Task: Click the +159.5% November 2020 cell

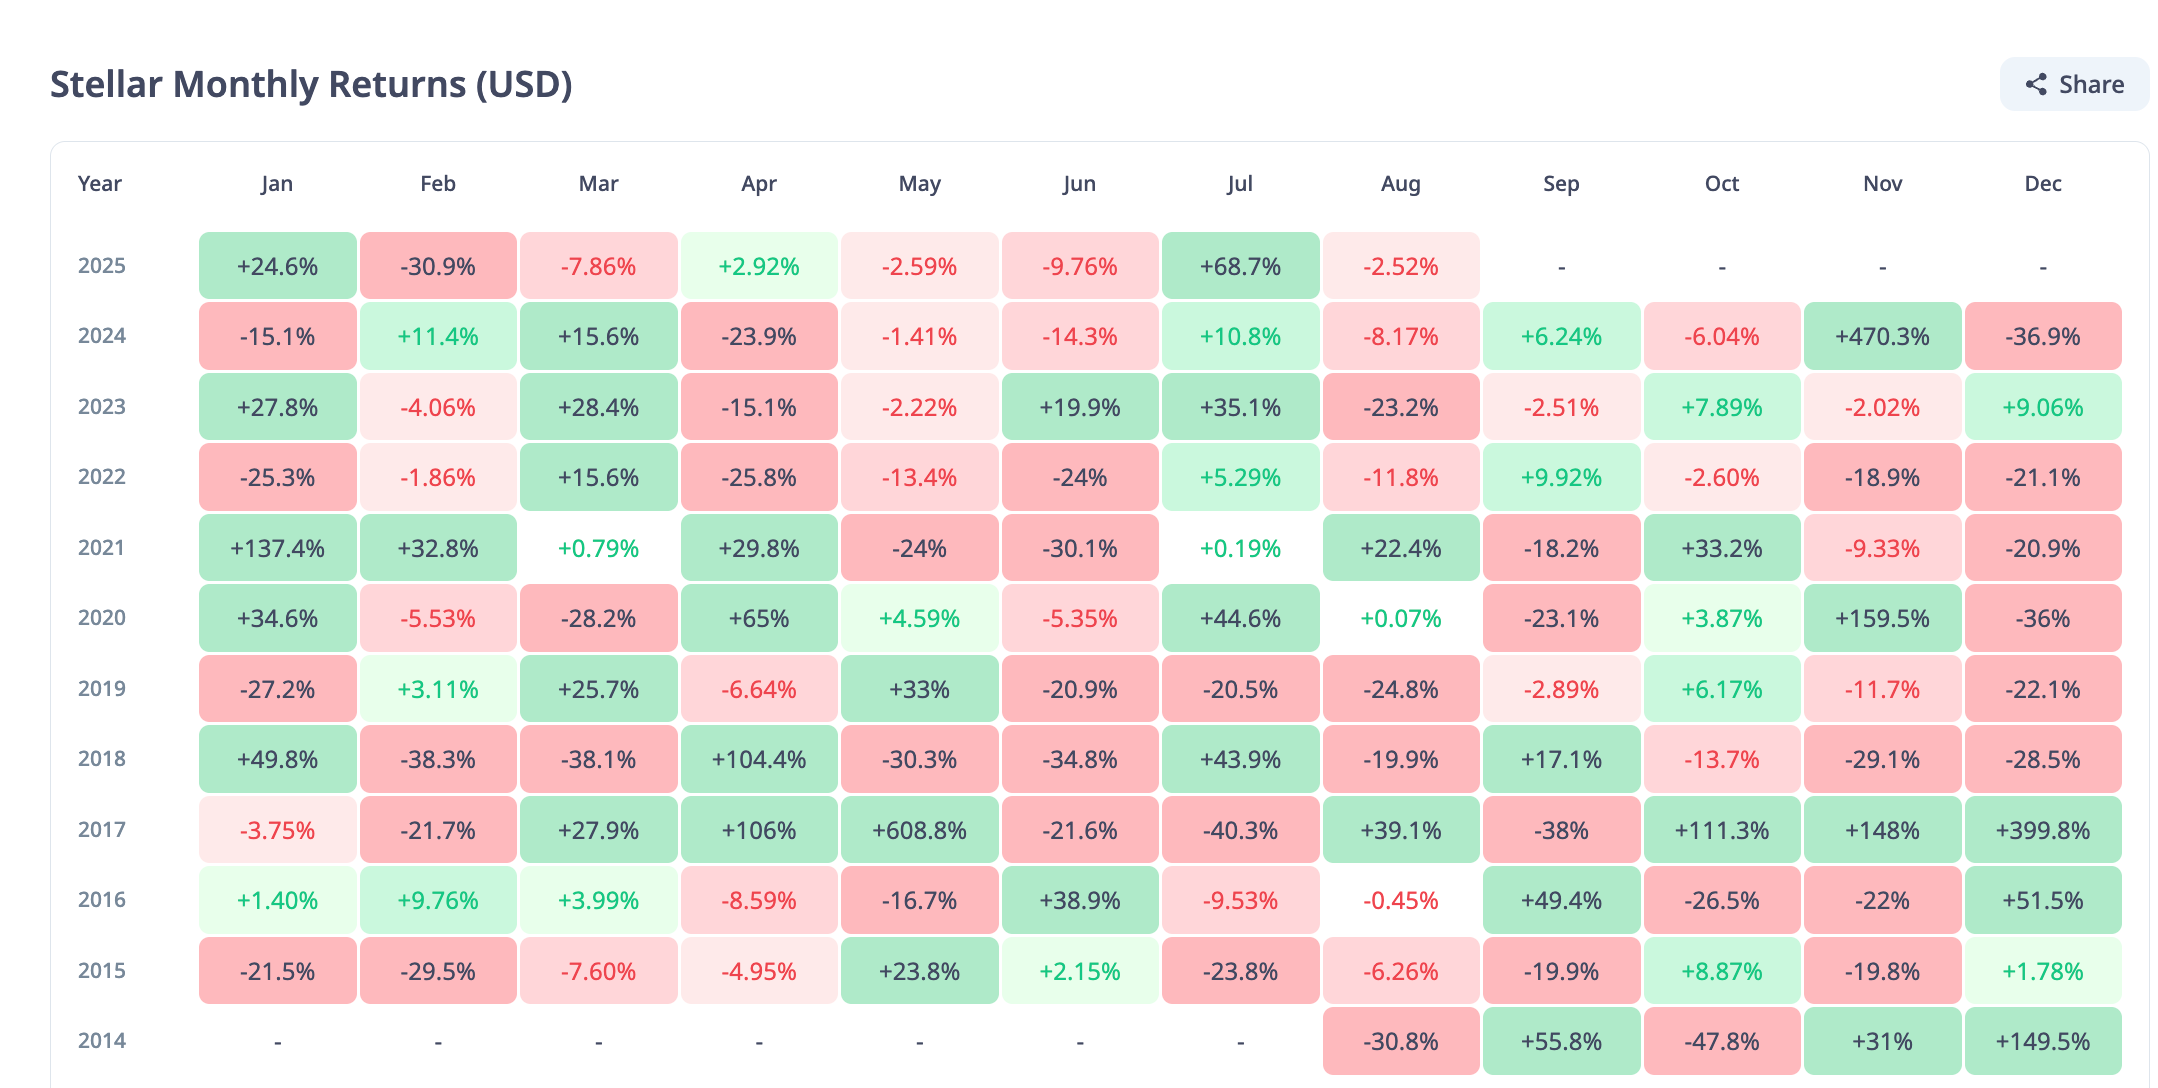Action: click(1882, 619)
